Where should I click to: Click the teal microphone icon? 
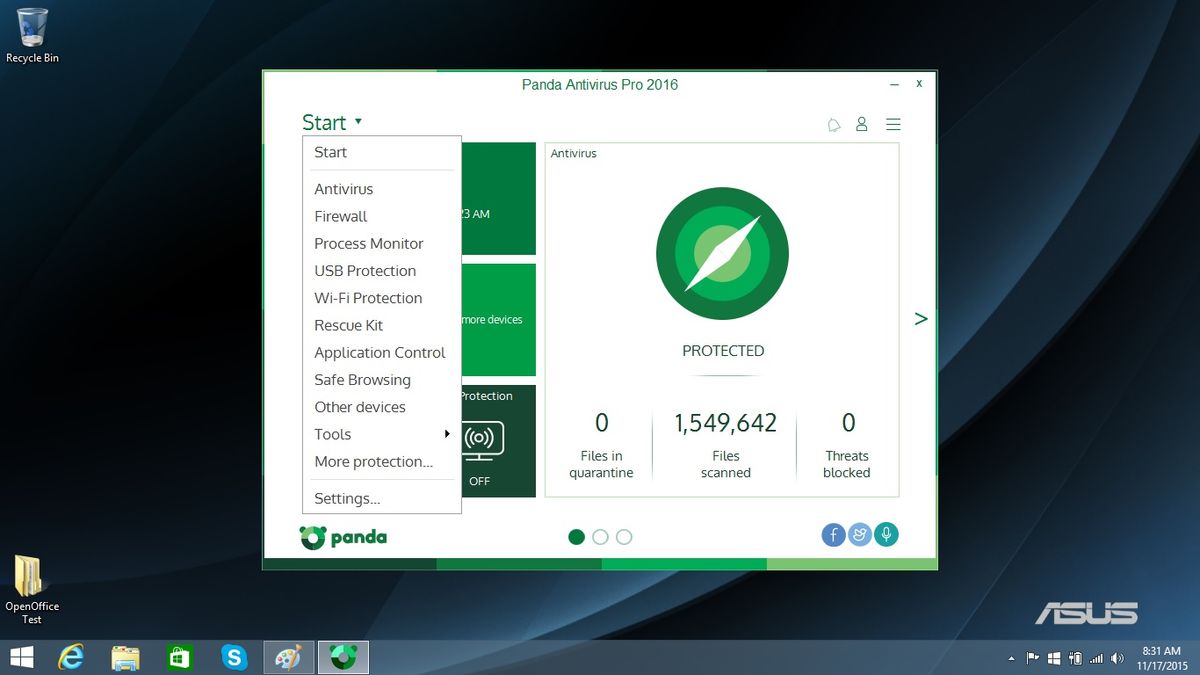[885, 535]
